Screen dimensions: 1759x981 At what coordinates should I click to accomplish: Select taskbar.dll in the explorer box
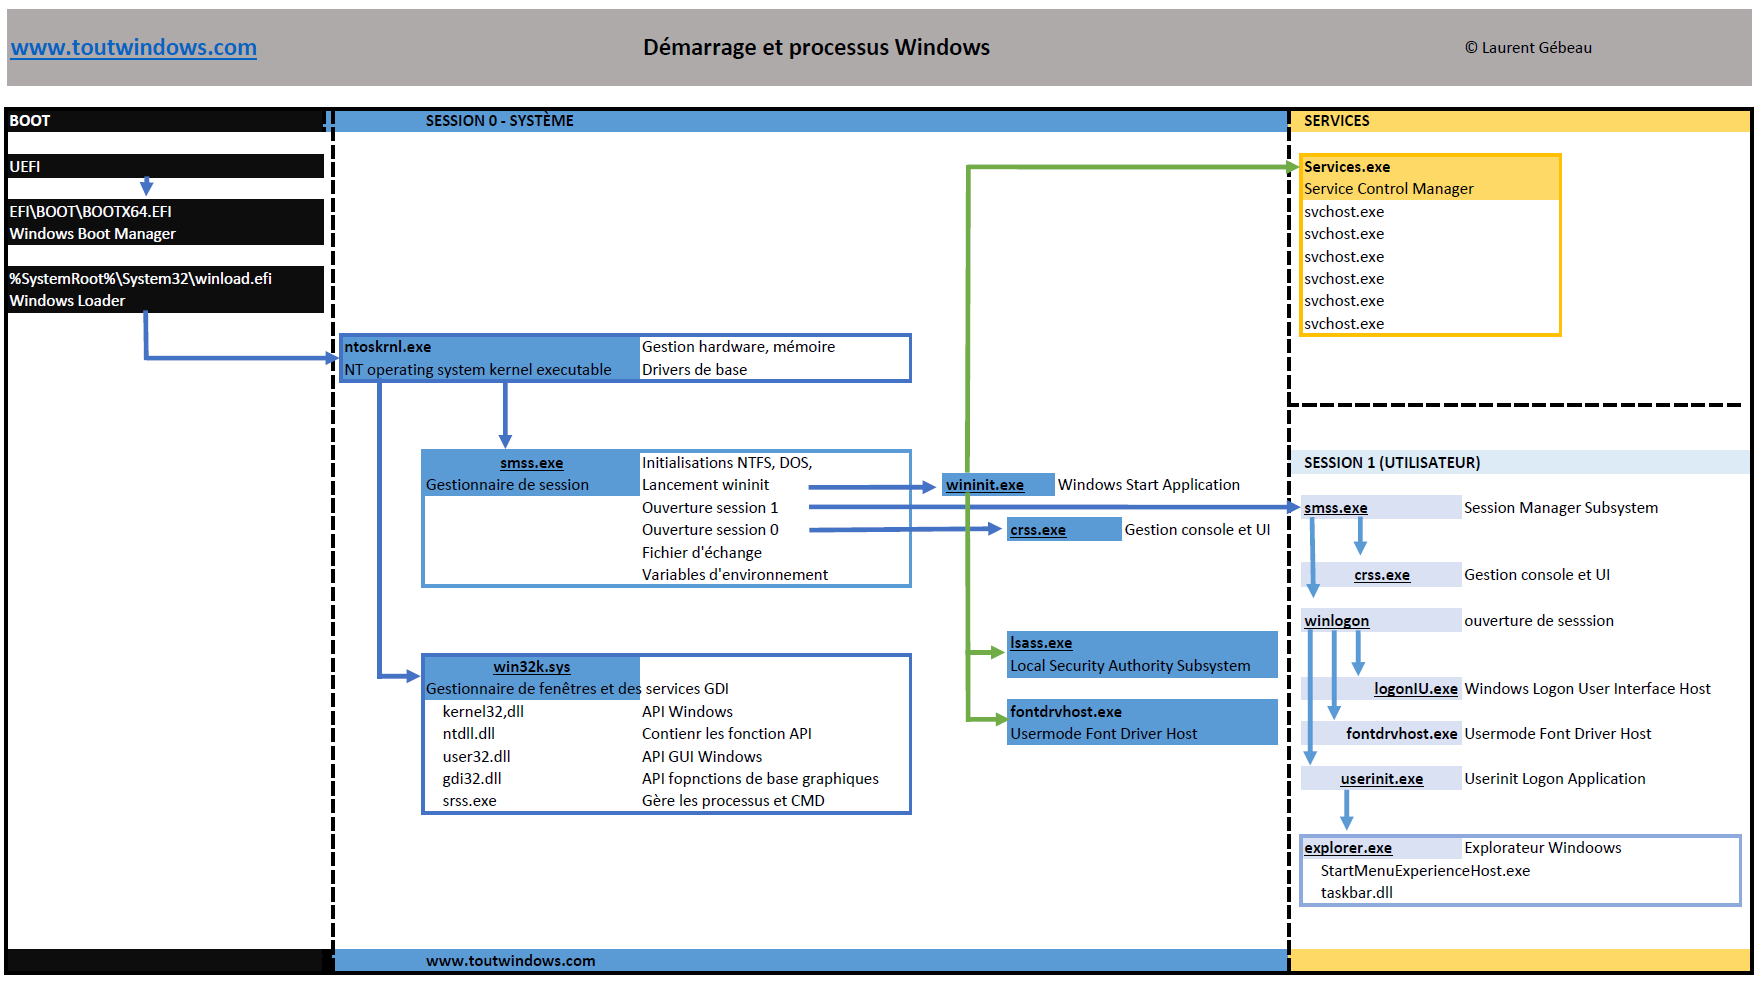[1355, 892]
